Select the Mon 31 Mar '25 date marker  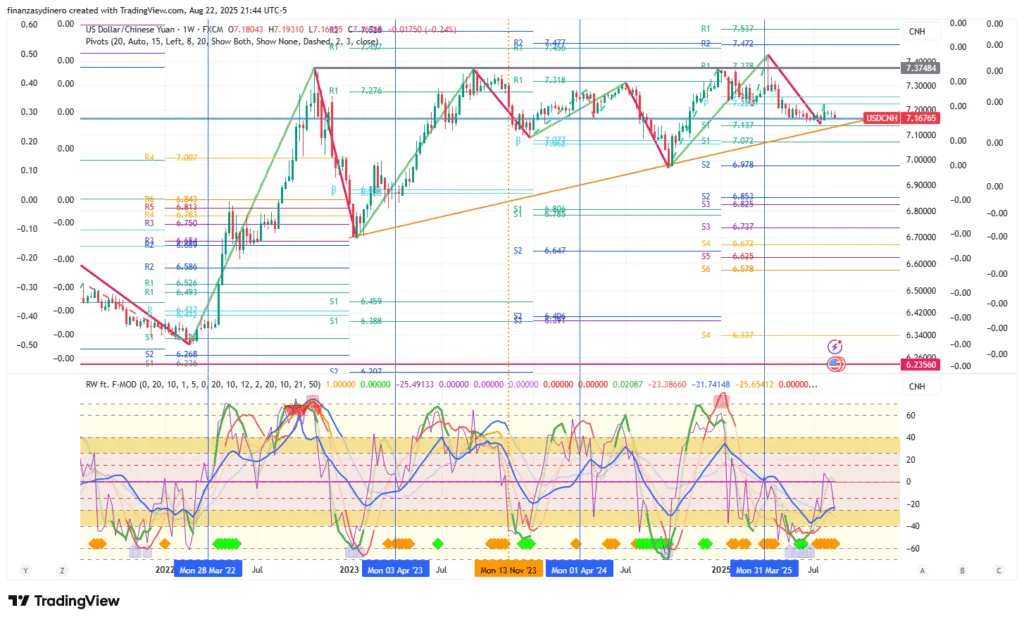tap(763, 570)
